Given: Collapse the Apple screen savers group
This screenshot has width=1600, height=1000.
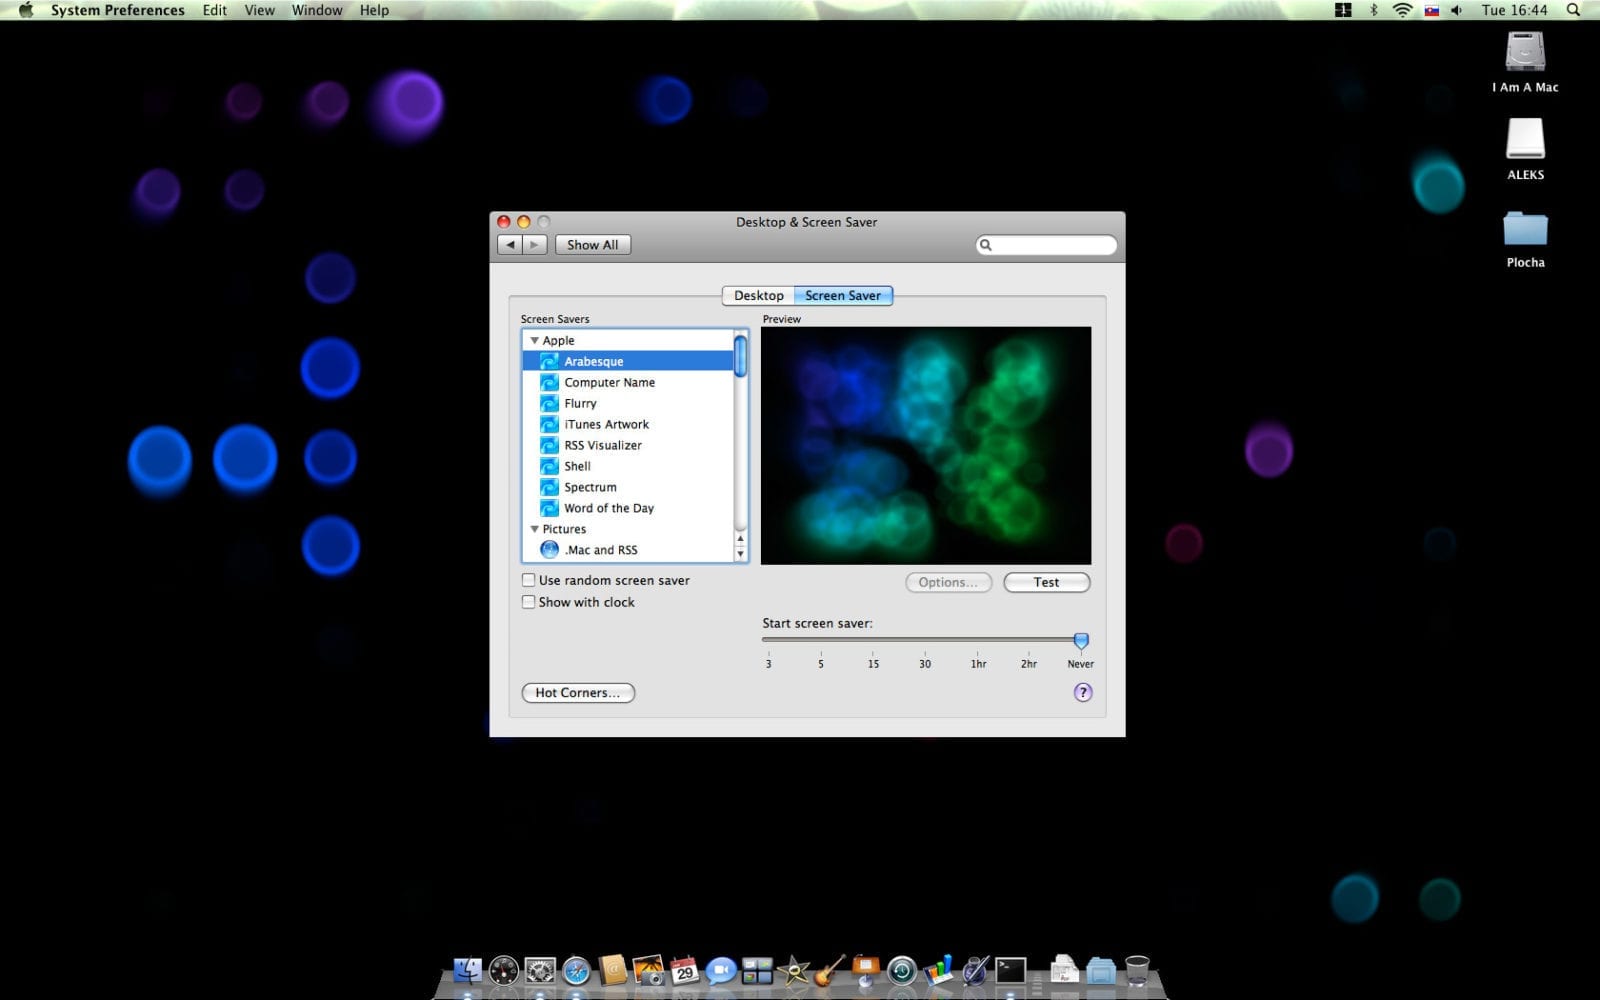Looking at the screenshot, I should [534, 341].
